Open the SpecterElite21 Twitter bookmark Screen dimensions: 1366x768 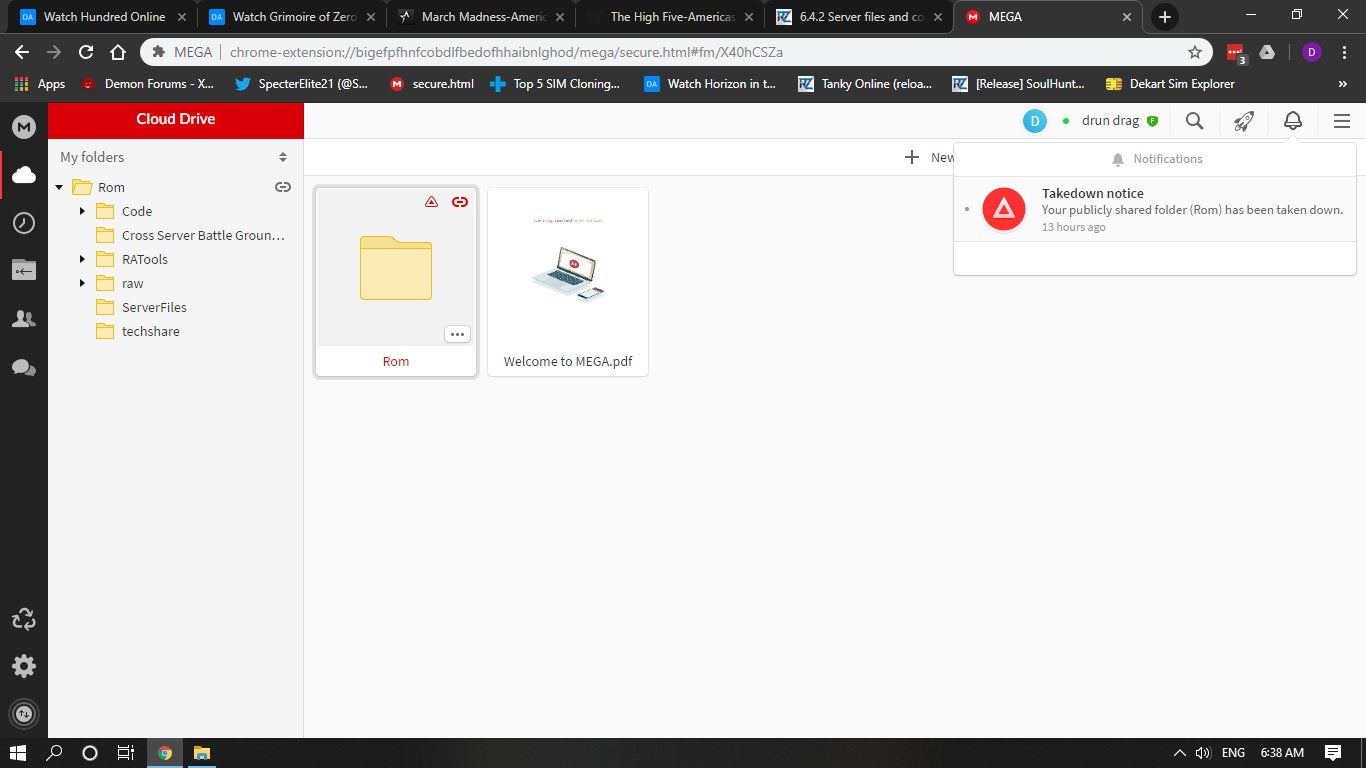[x=301, y=84]
